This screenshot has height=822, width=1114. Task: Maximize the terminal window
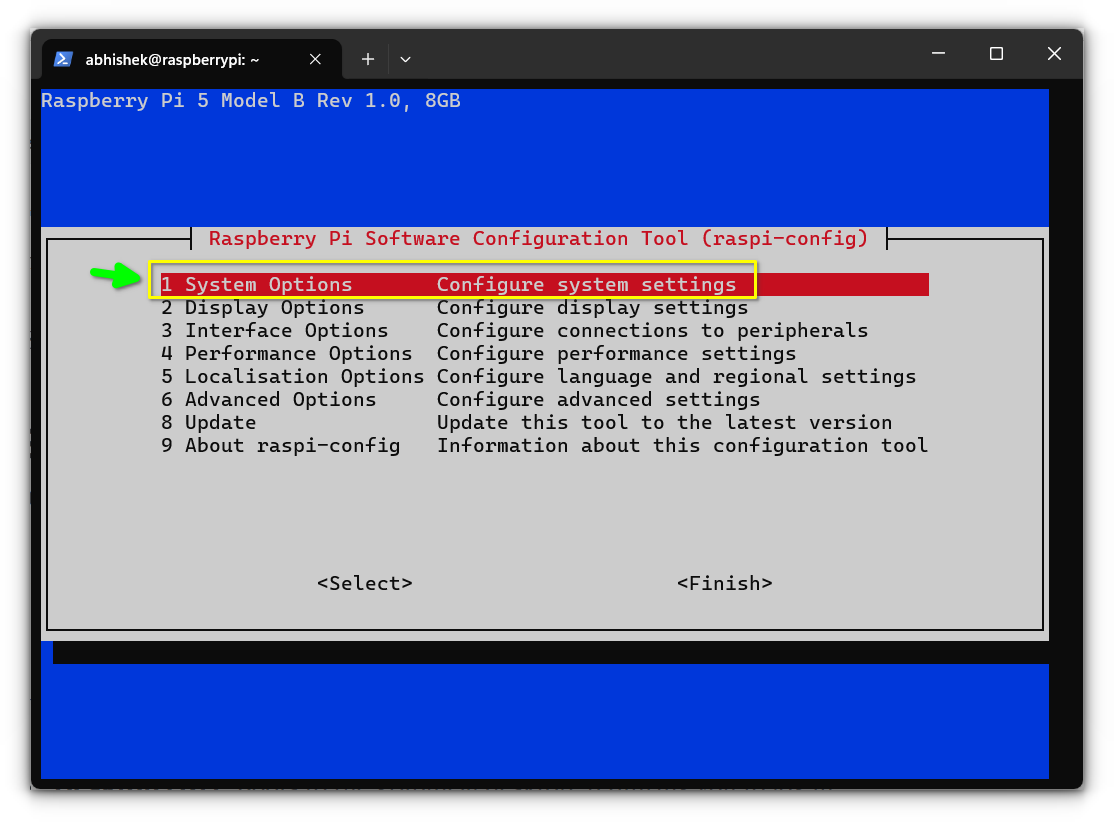point(996,54)
